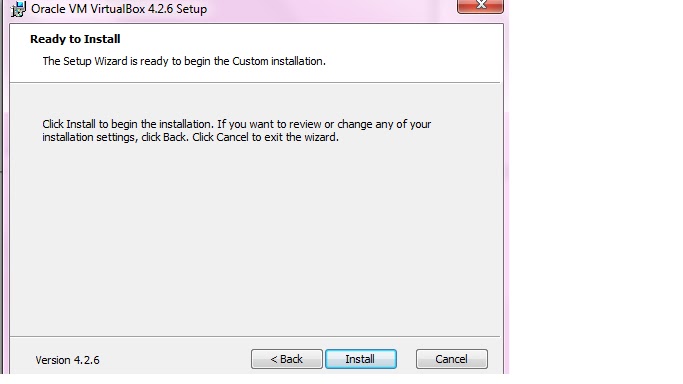Close the Oracle VM VirtualBox Setup window

click(480, 6)
